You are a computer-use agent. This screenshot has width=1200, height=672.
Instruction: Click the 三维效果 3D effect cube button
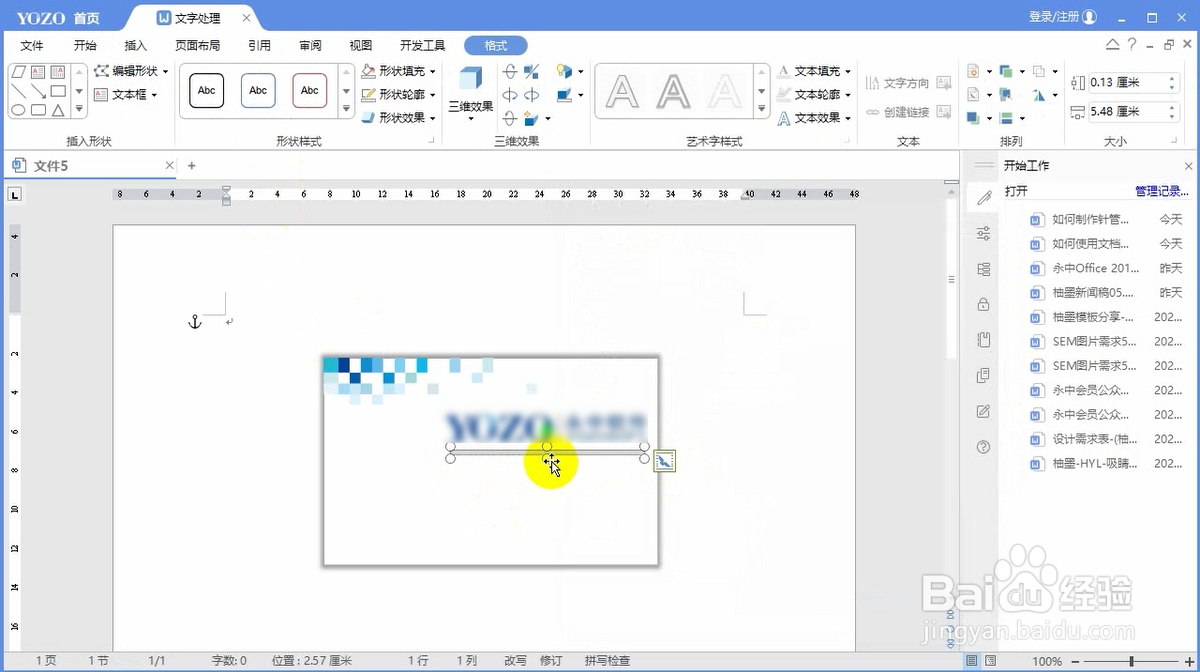click(x=470, y=92)
